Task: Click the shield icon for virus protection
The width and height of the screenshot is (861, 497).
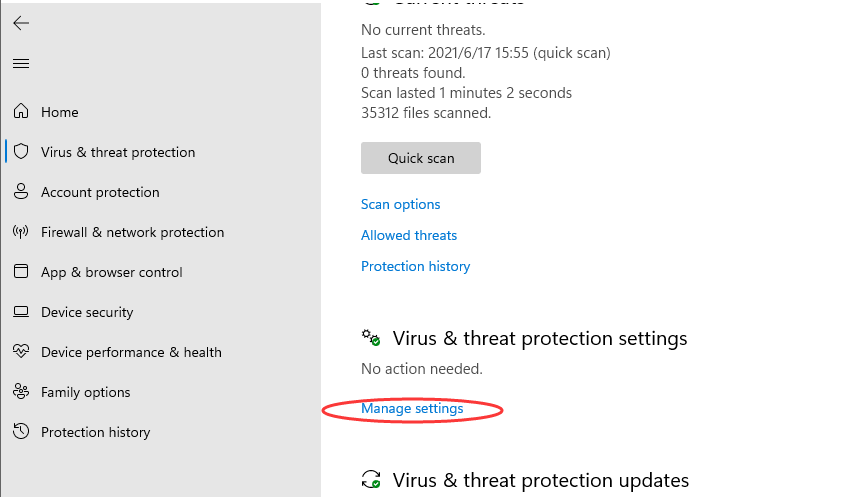Action: (21, 152)
